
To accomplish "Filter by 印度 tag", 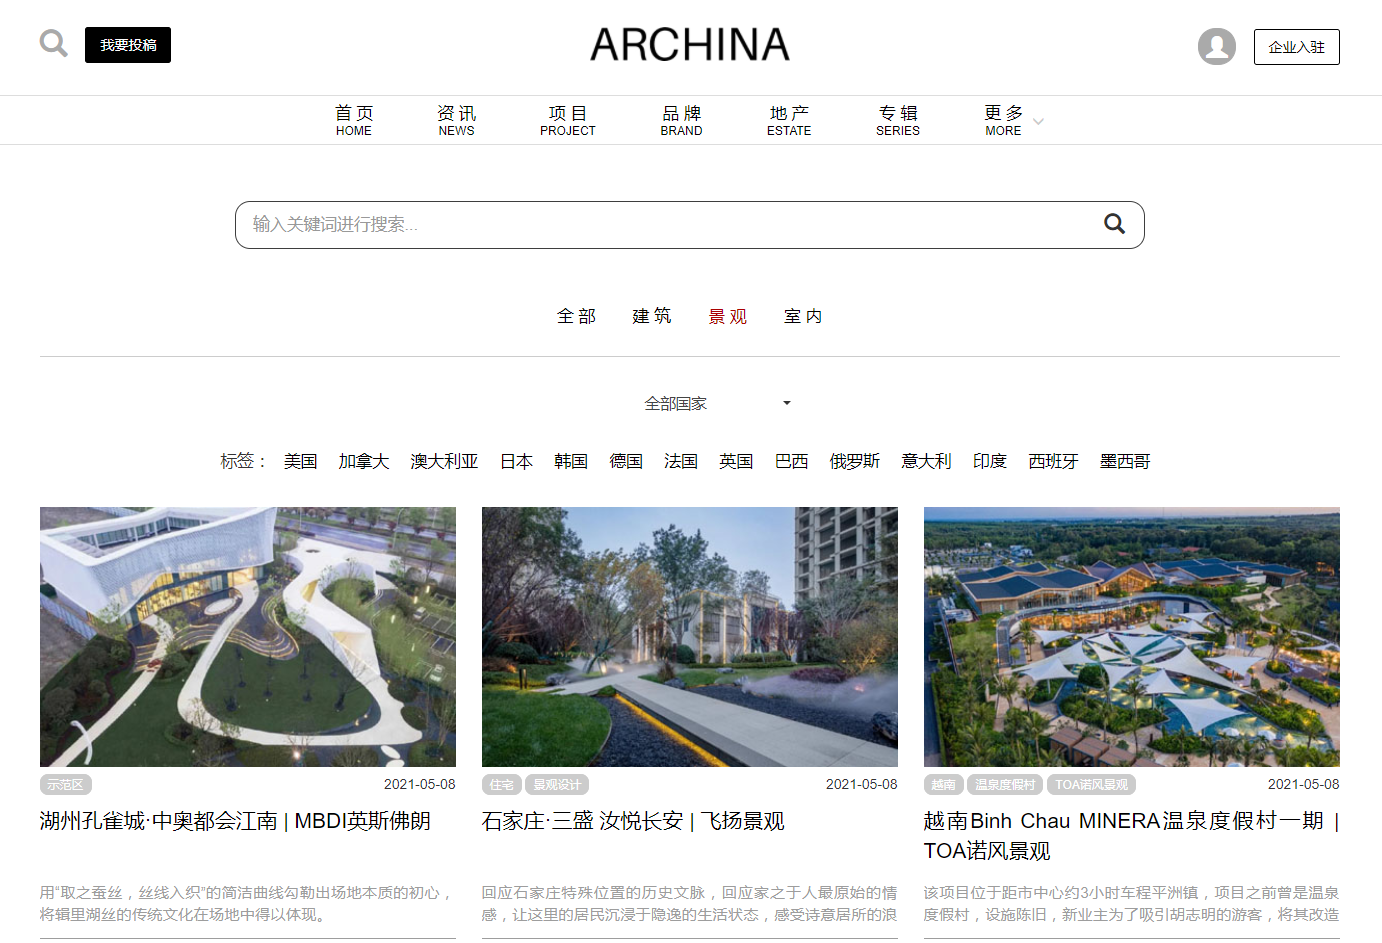I will click(990, 461).
